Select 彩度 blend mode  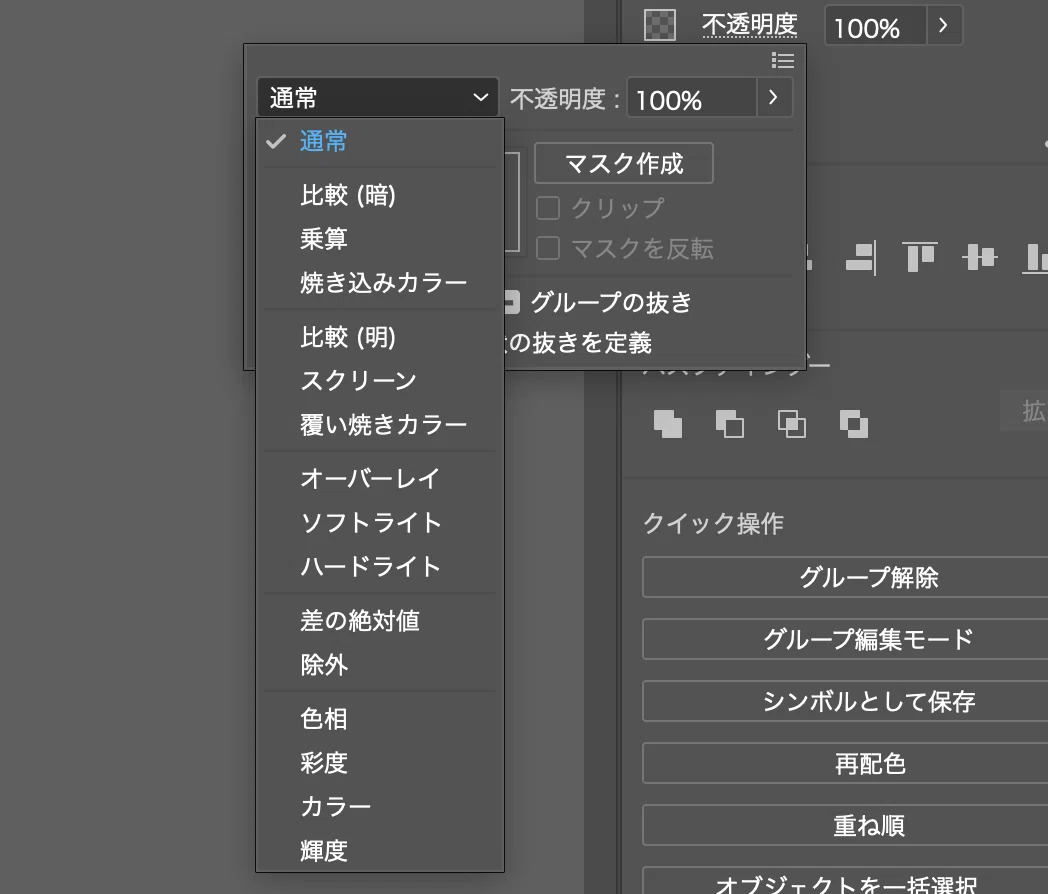(x=380, y=762)
